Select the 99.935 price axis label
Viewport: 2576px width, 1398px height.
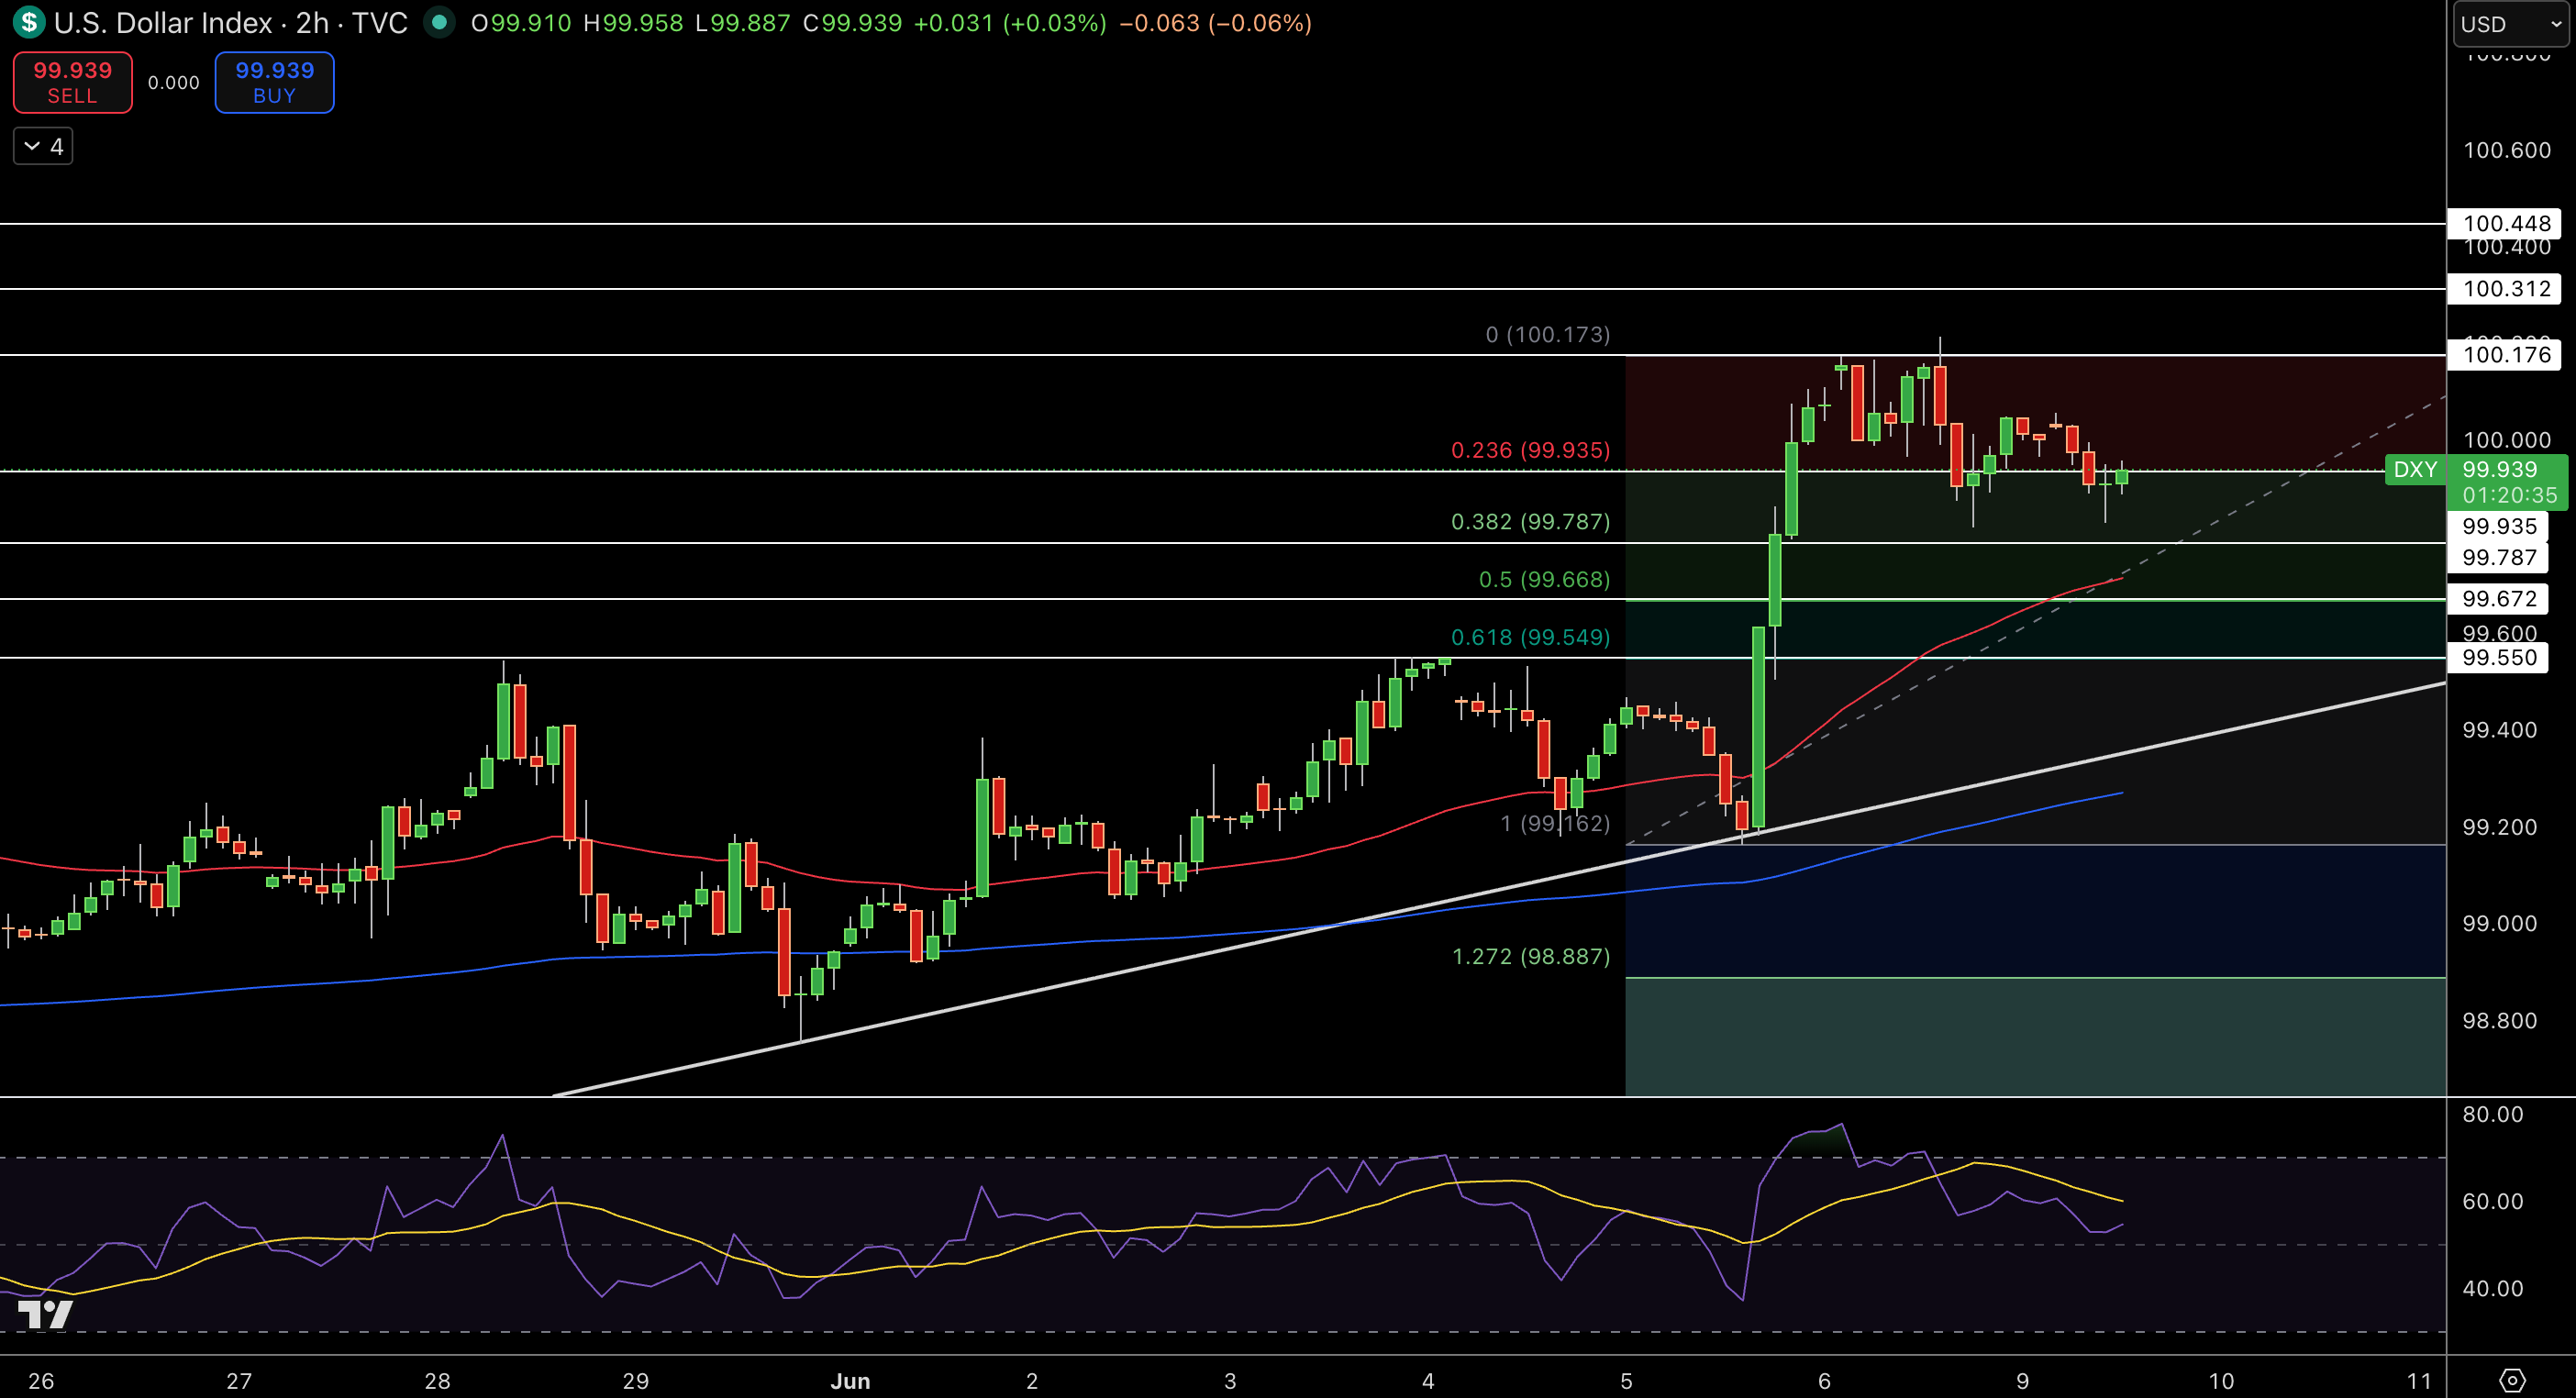point(2498,527)
